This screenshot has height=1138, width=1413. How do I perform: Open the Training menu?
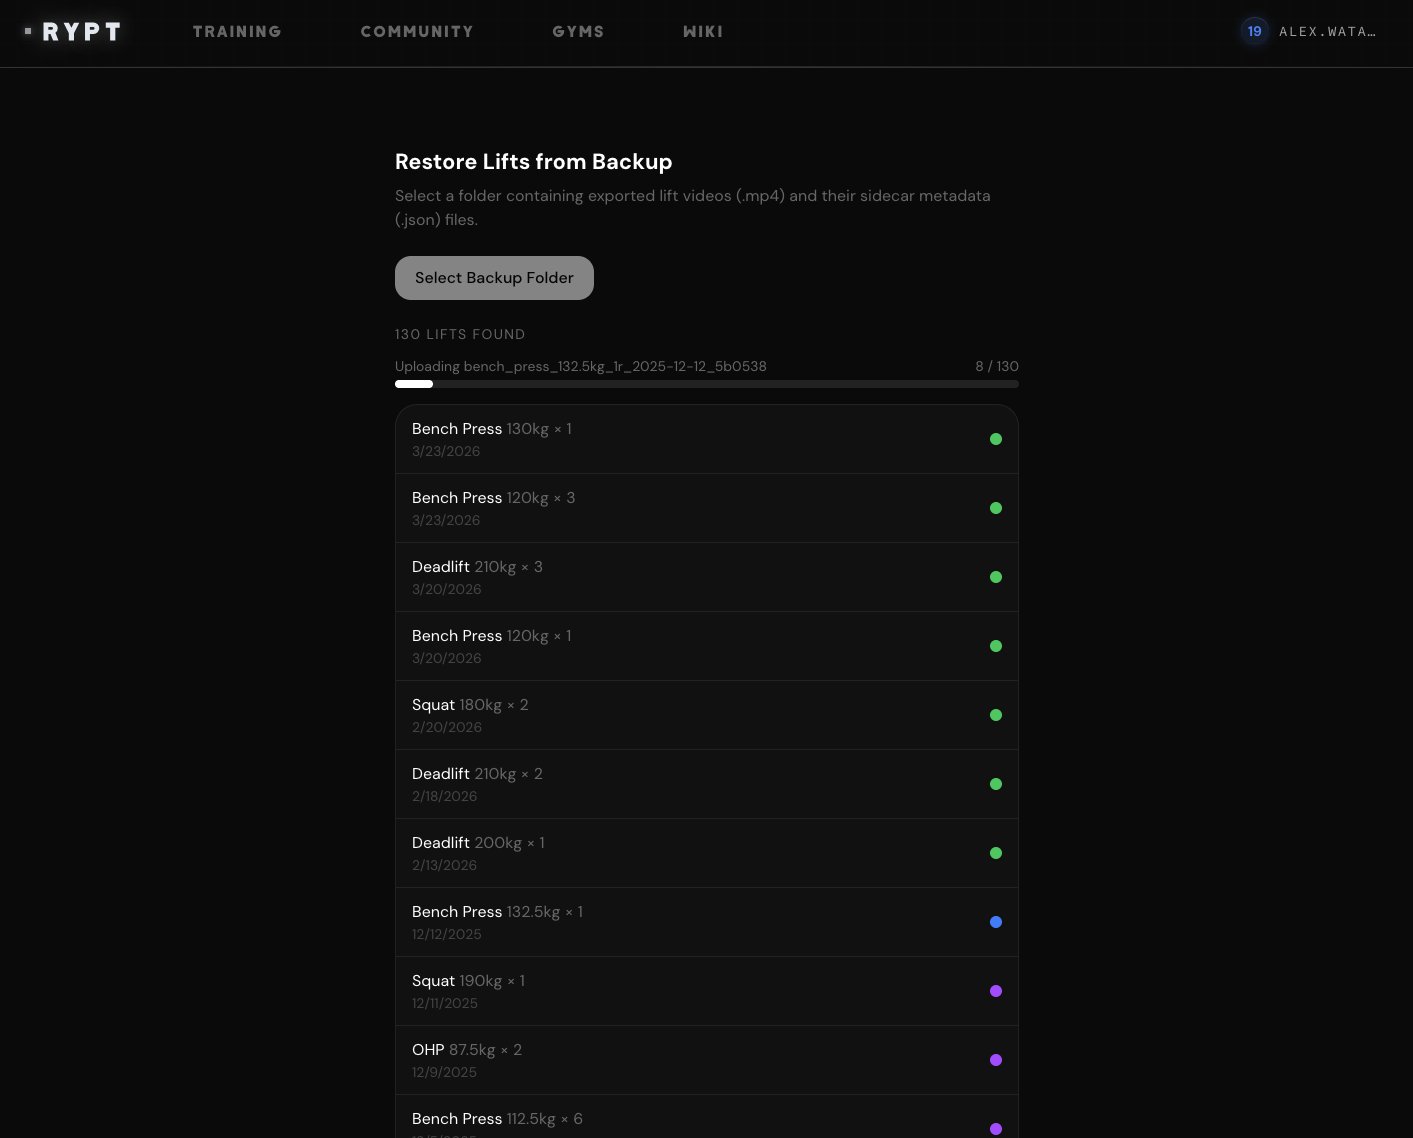[237, 32]
